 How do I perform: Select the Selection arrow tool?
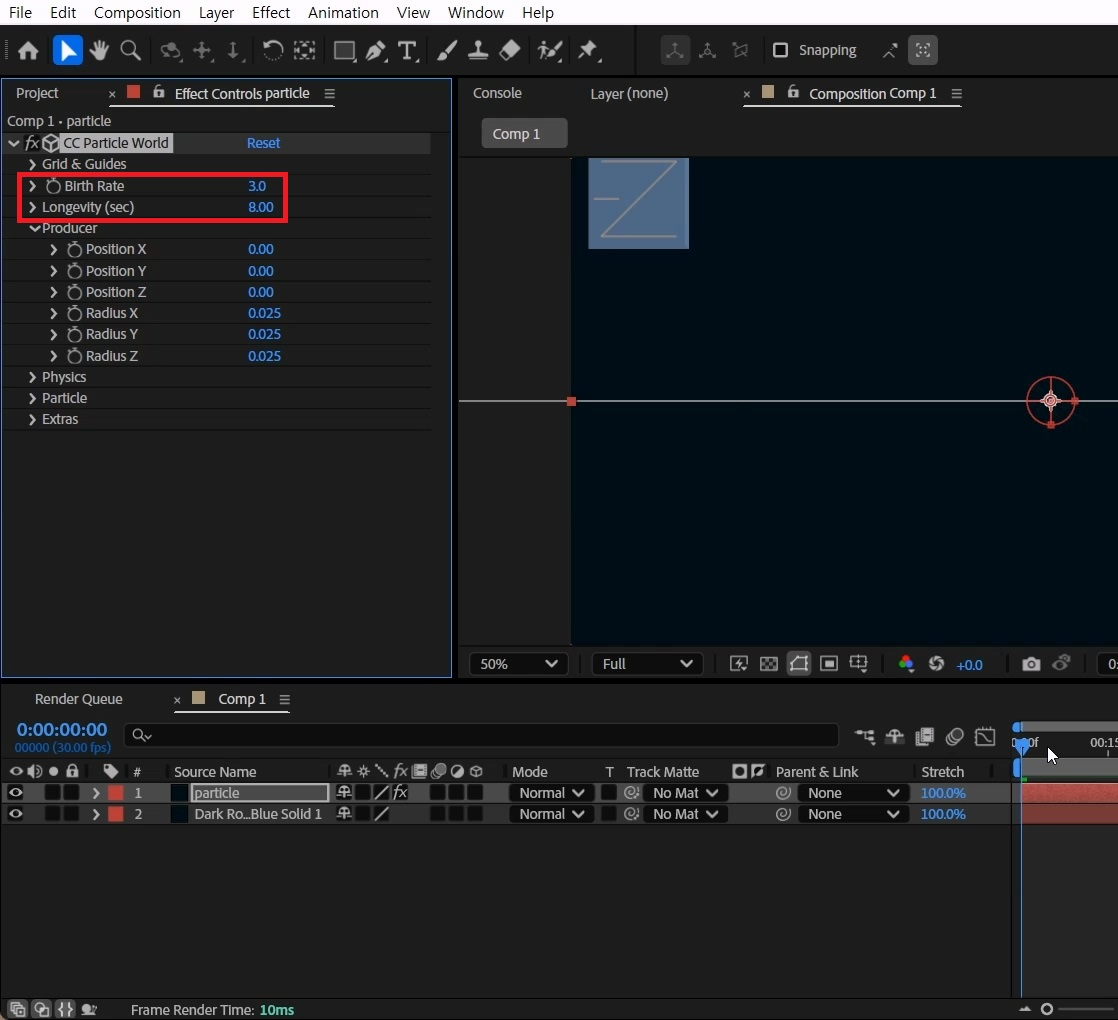point(68,51)
